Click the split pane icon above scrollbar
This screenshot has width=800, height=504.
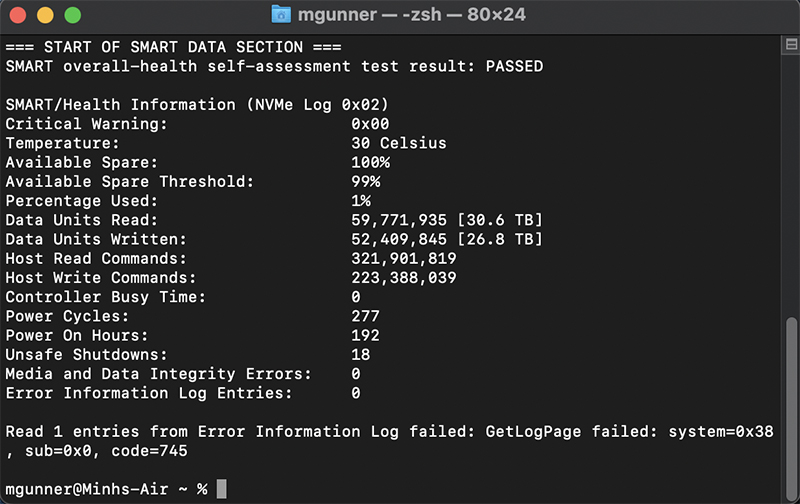pyautogui.click(x=791, y=44)
